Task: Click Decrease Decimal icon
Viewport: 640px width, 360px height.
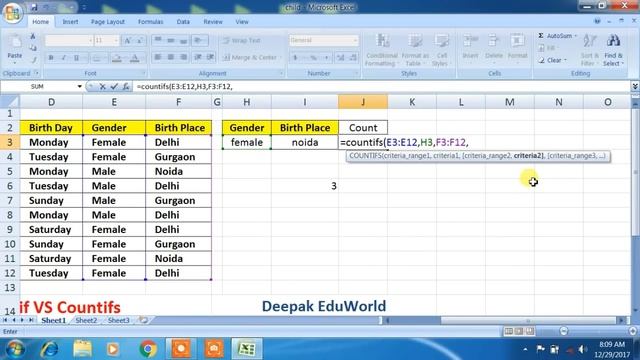Action: click(x=353, y=58)
